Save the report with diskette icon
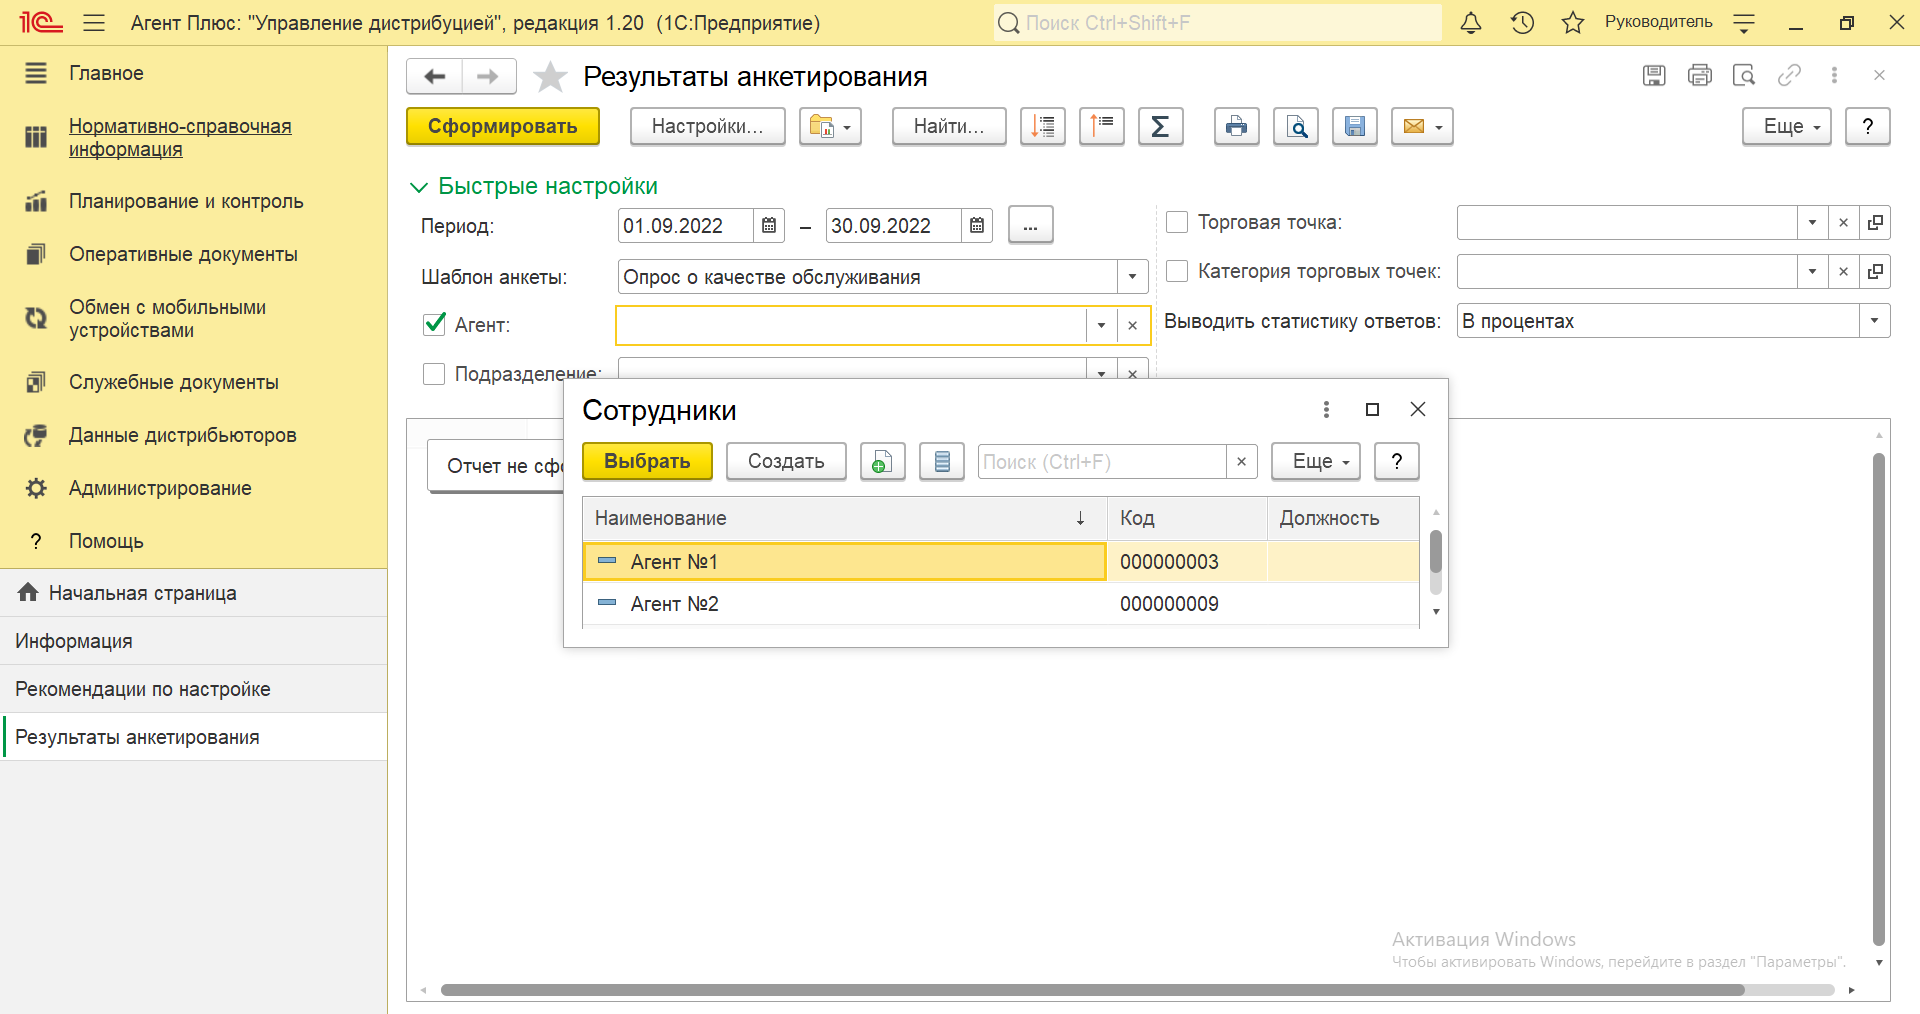This screenshot has height=1014, width=1920. pyautogui.click(x=1355, y=127)
